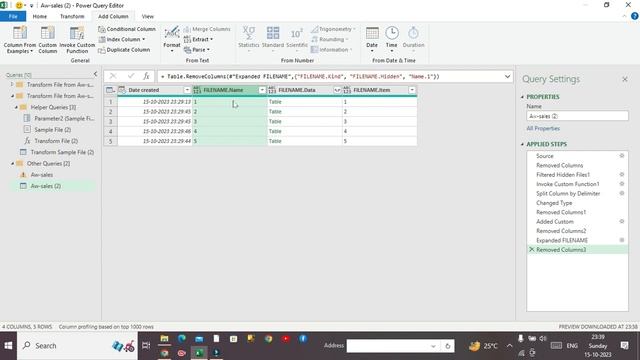Click FILENAME.Name data type icon

[197, 90]
